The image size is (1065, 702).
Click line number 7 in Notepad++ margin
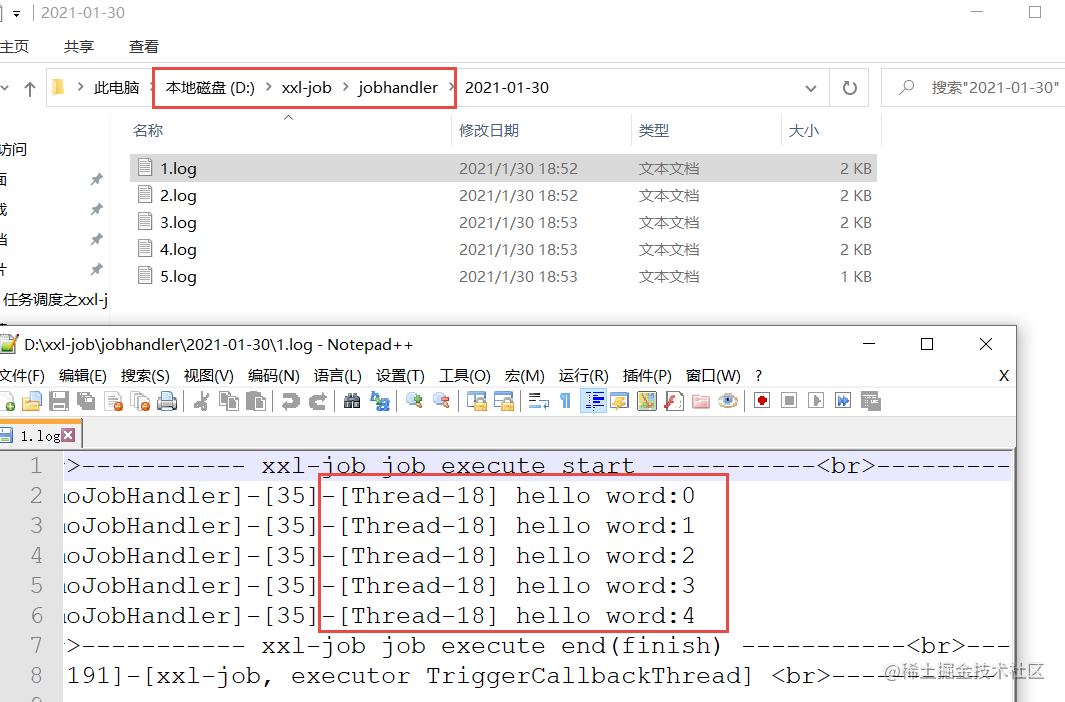point(36,645)
